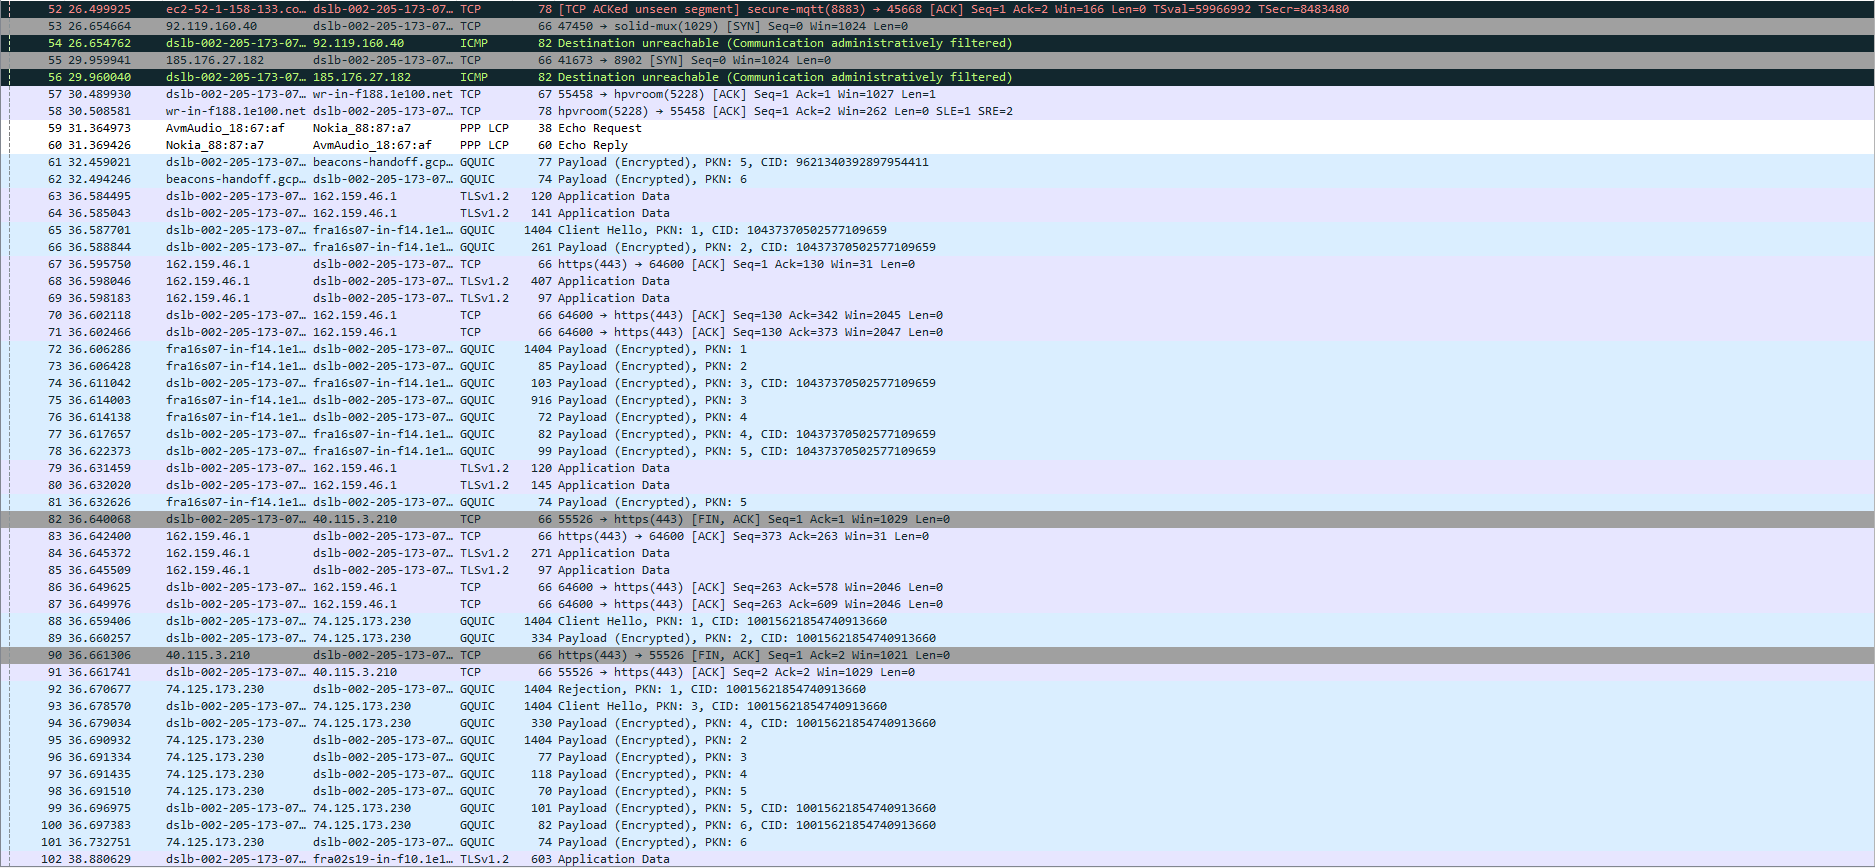Image resolution: width=1875 pixels, height=868 pixels.
Task: Select packet 100 GQUIC PKN 6 with CID
Action: (937, 825)
